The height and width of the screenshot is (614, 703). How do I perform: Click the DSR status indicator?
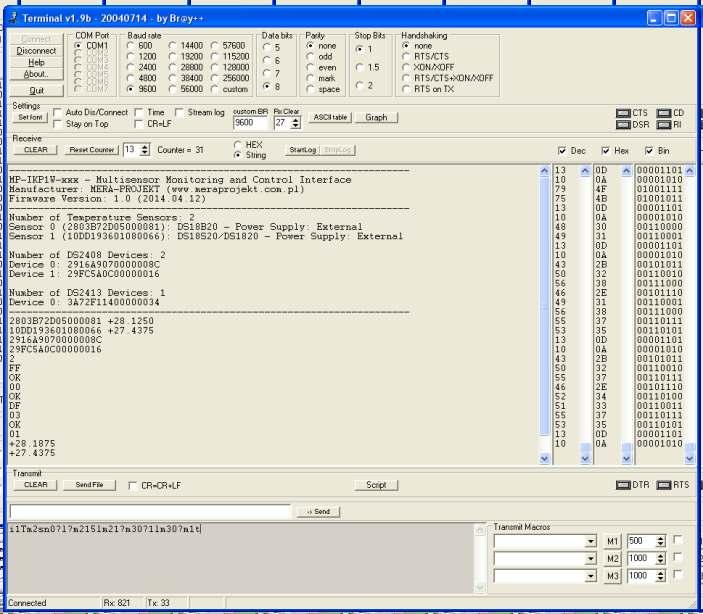(624, 125)
